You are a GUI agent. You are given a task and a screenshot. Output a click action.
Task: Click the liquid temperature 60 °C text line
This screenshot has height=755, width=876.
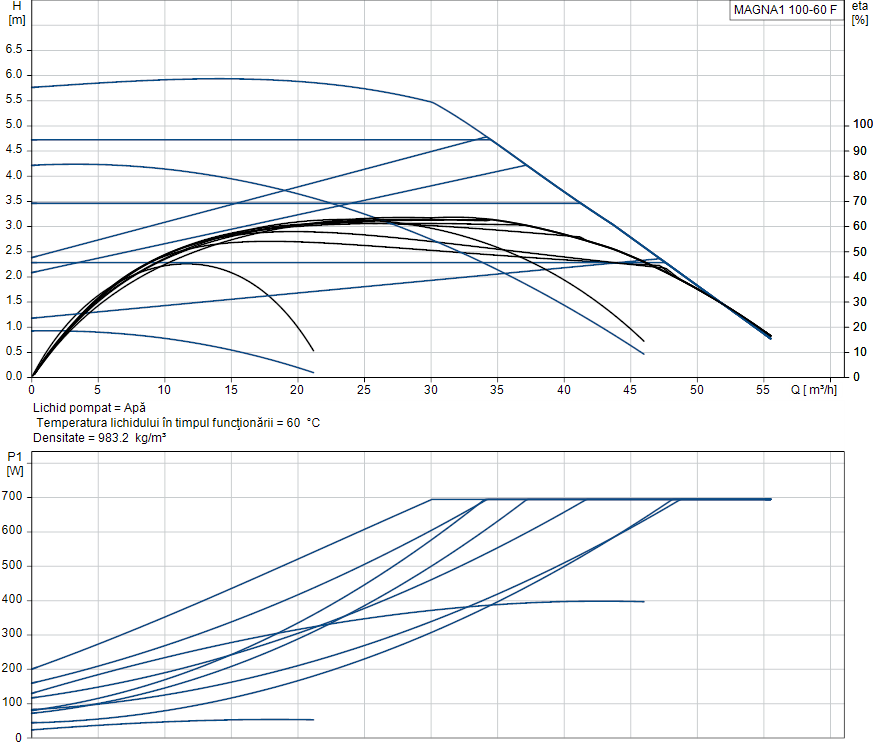(177, 423)
